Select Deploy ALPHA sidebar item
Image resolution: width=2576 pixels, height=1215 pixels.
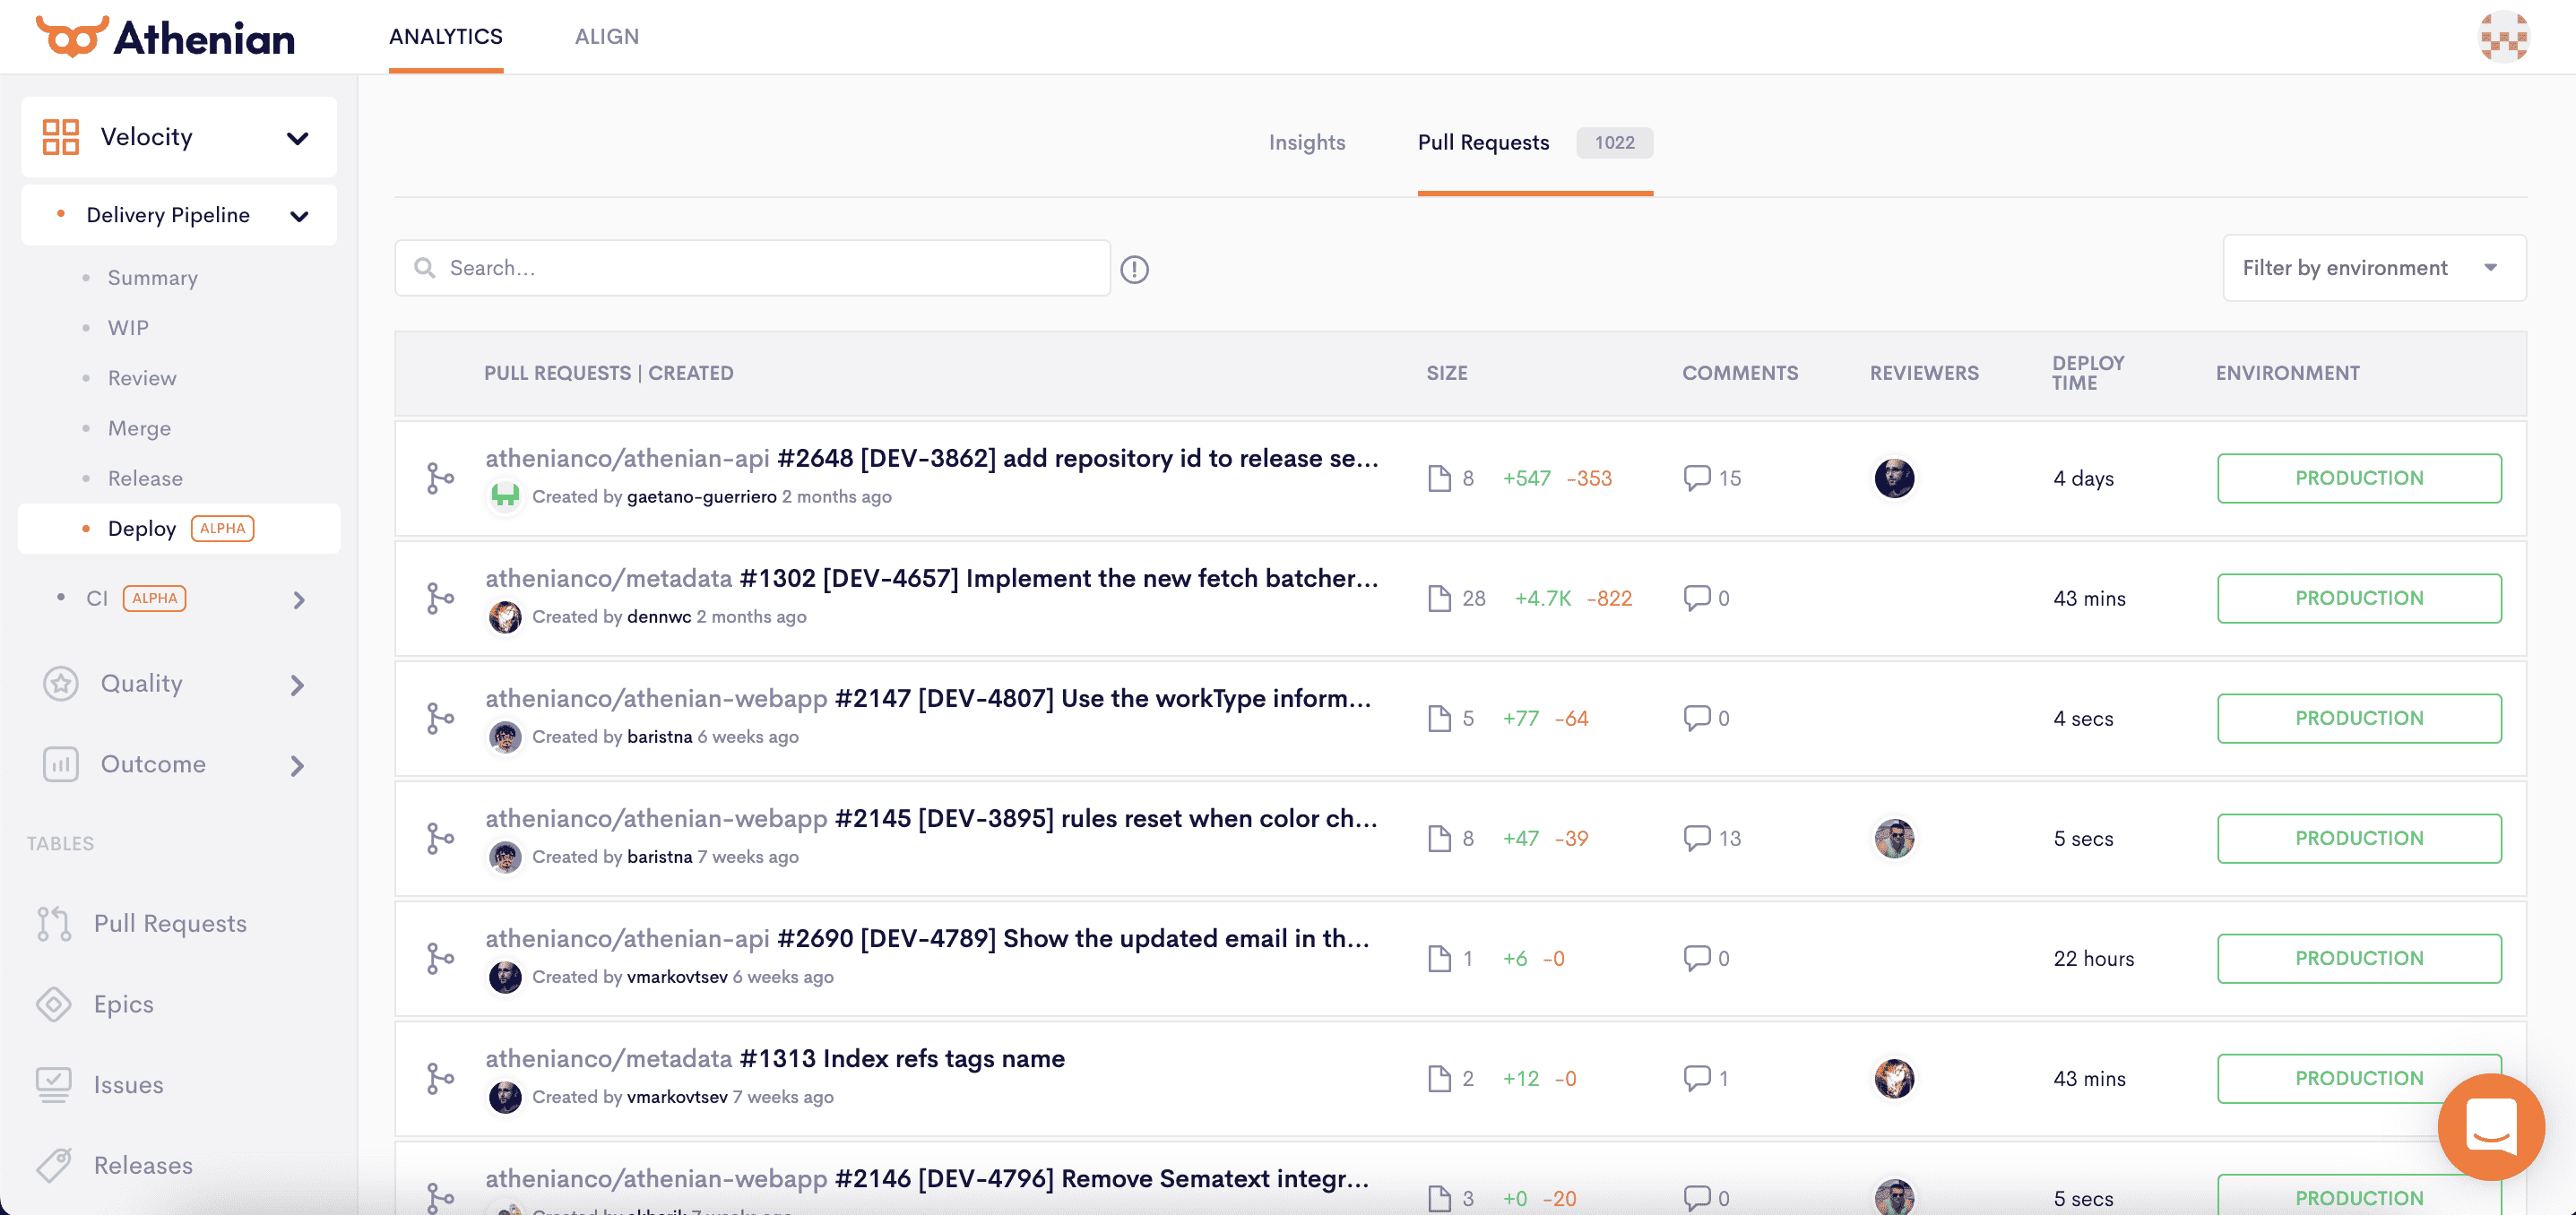point(179,528)
